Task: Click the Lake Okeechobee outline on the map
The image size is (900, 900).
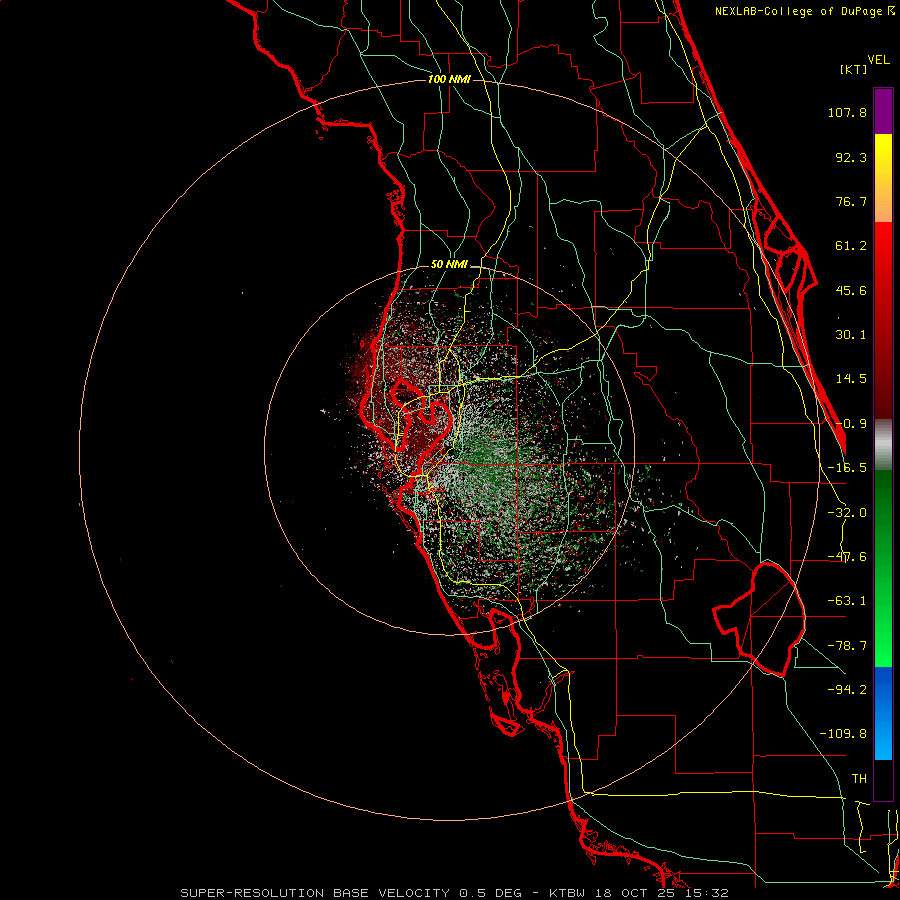Action: [x=760, y=619]
